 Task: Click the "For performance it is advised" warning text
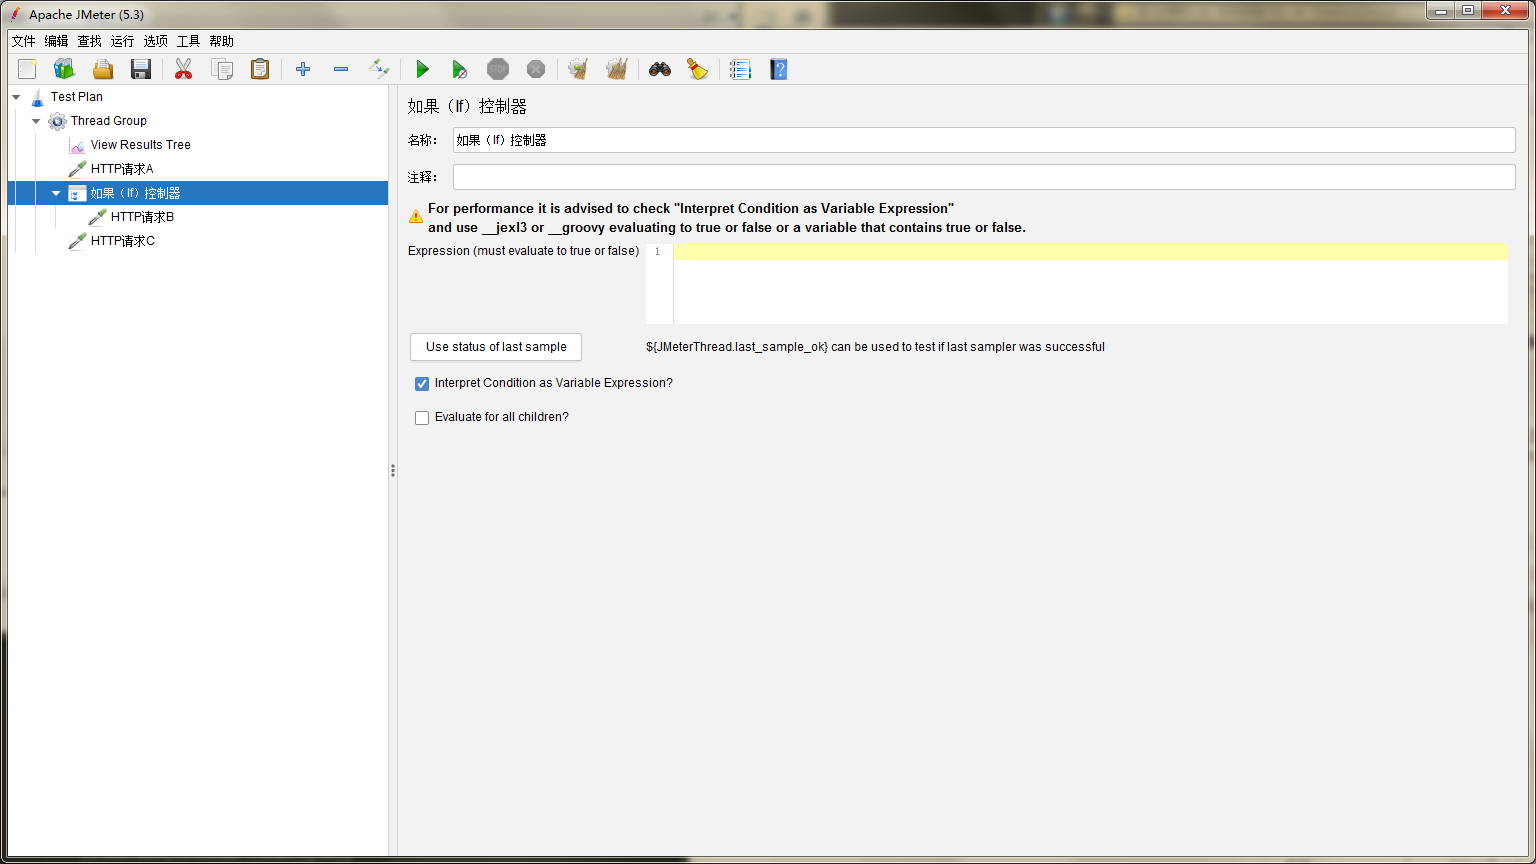click(x=727, y=218)
